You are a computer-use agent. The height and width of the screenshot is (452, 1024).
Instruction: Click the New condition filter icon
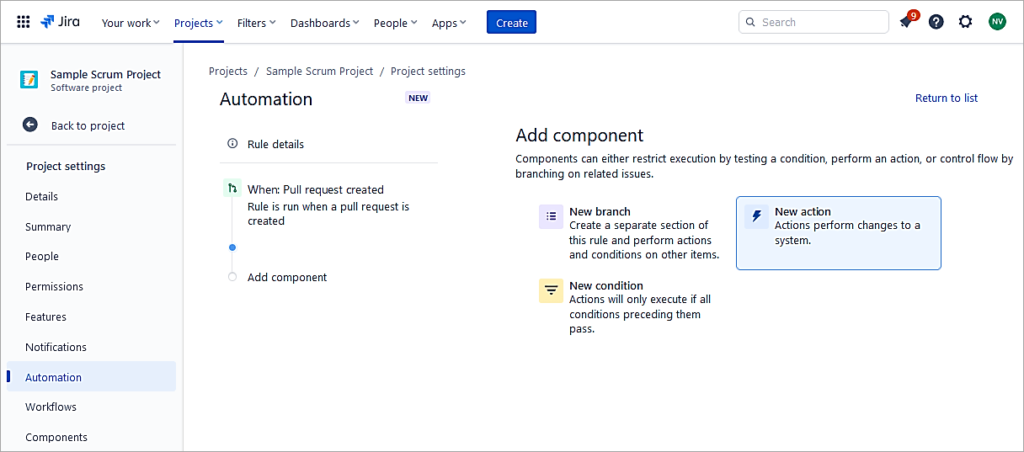(x=551, y=290)
